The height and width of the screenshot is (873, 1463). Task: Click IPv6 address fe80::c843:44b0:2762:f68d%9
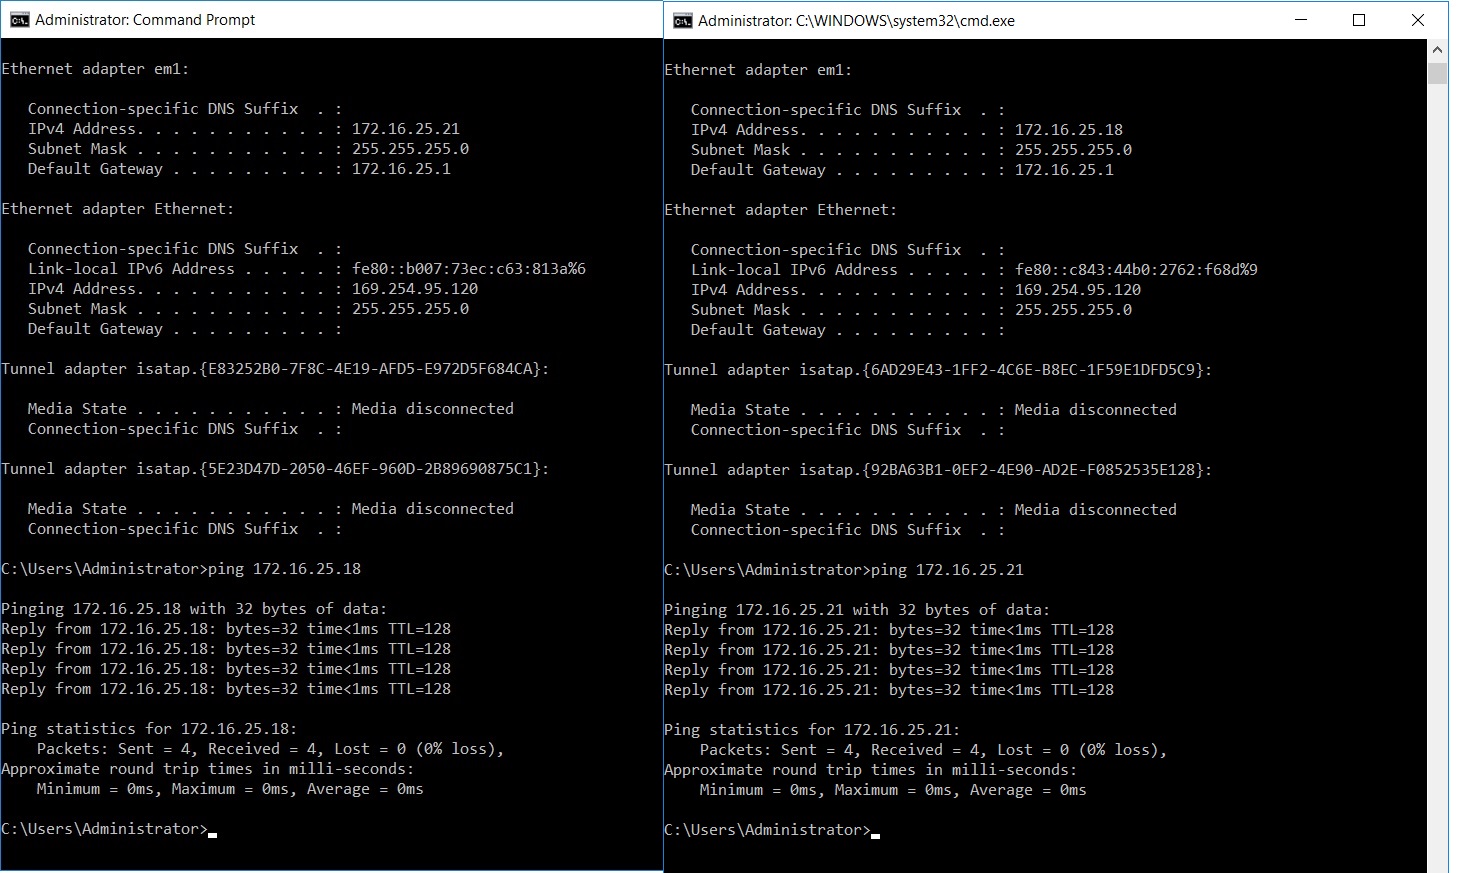[1136, 270]
